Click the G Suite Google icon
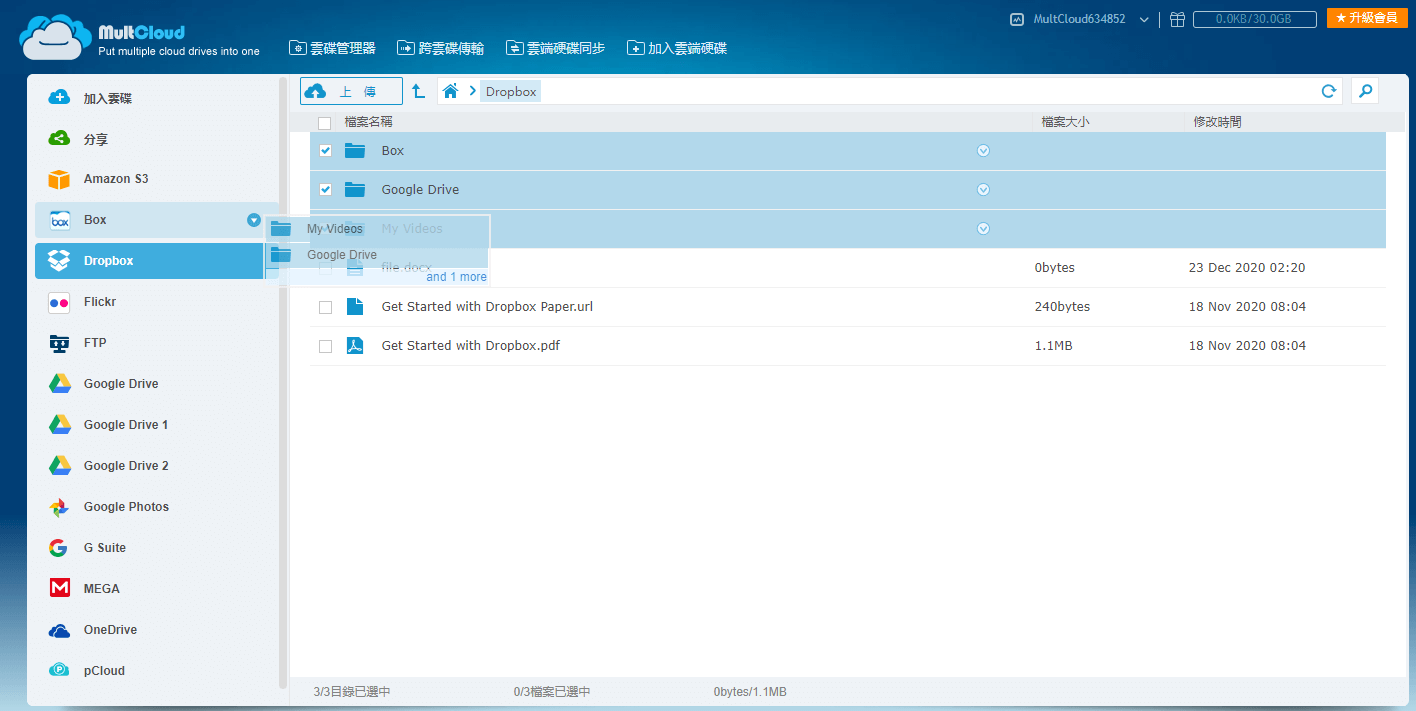 [60, 548]
